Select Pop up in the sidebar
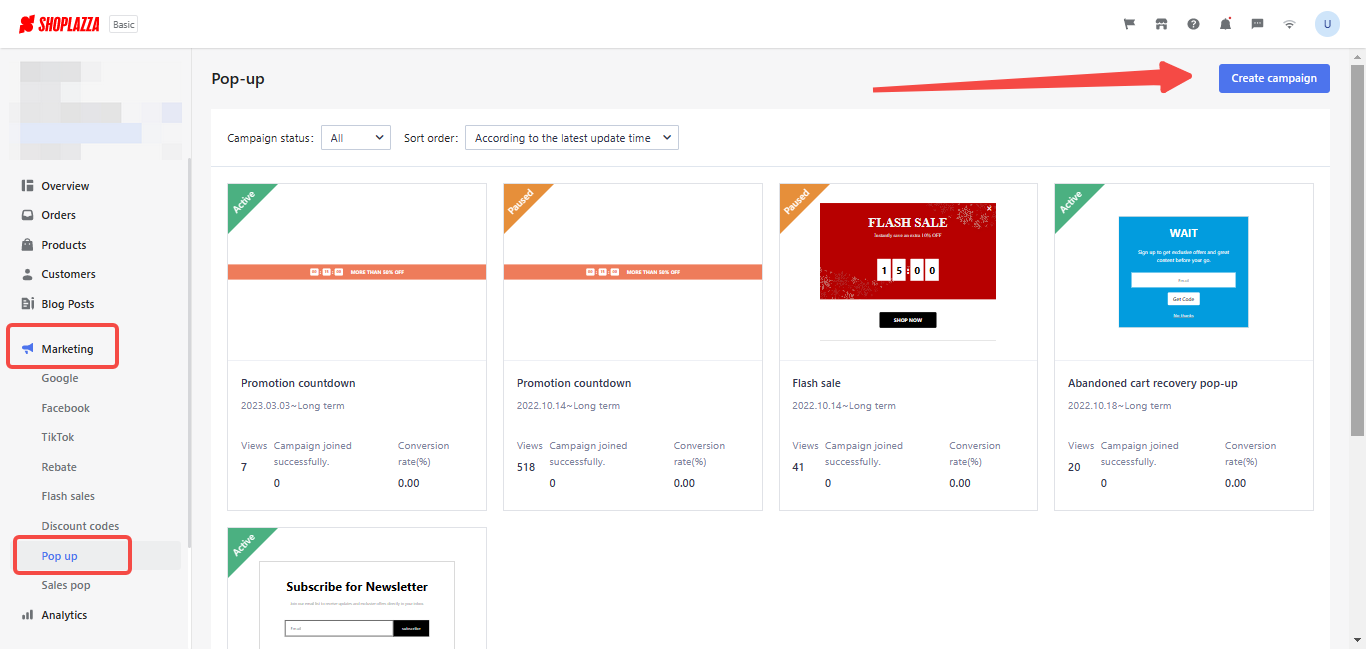This screenshot has width=1366, height=649. coord(60,556)
